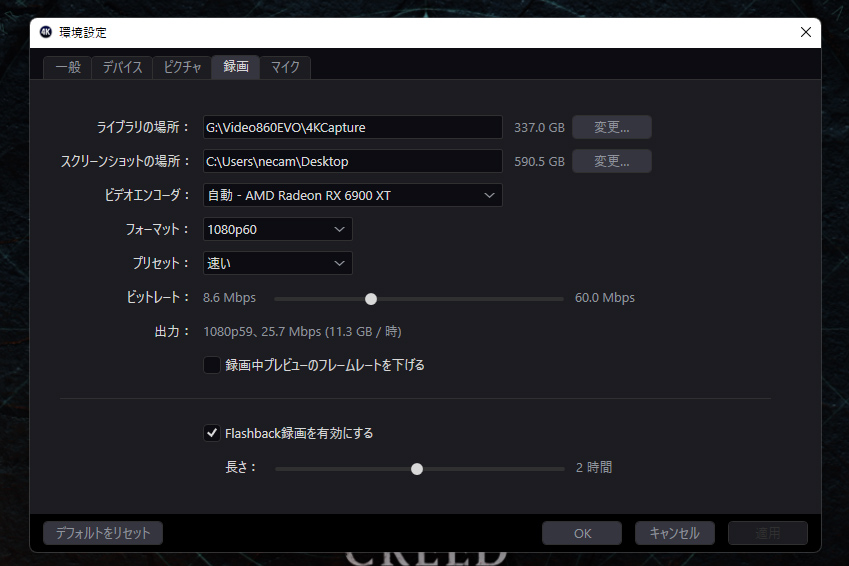Image resolution: width=849 pixels, height=566 pixels.
Task: Click the キャンセル button
Action: tap(675, 533)
